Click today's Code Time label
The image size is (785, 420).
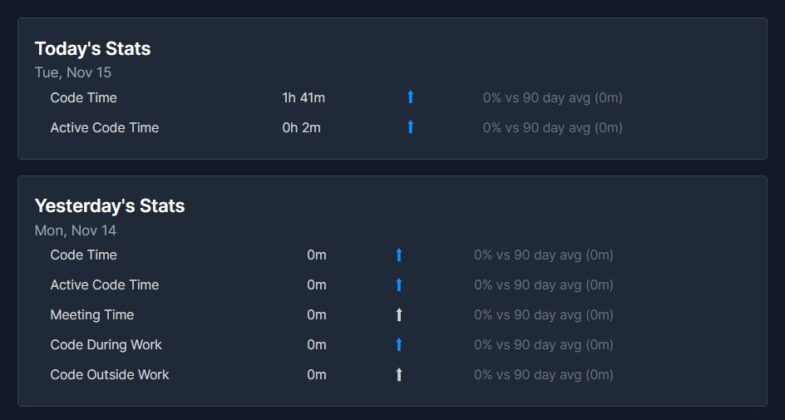pyautogui.click(x=83, y=98)
